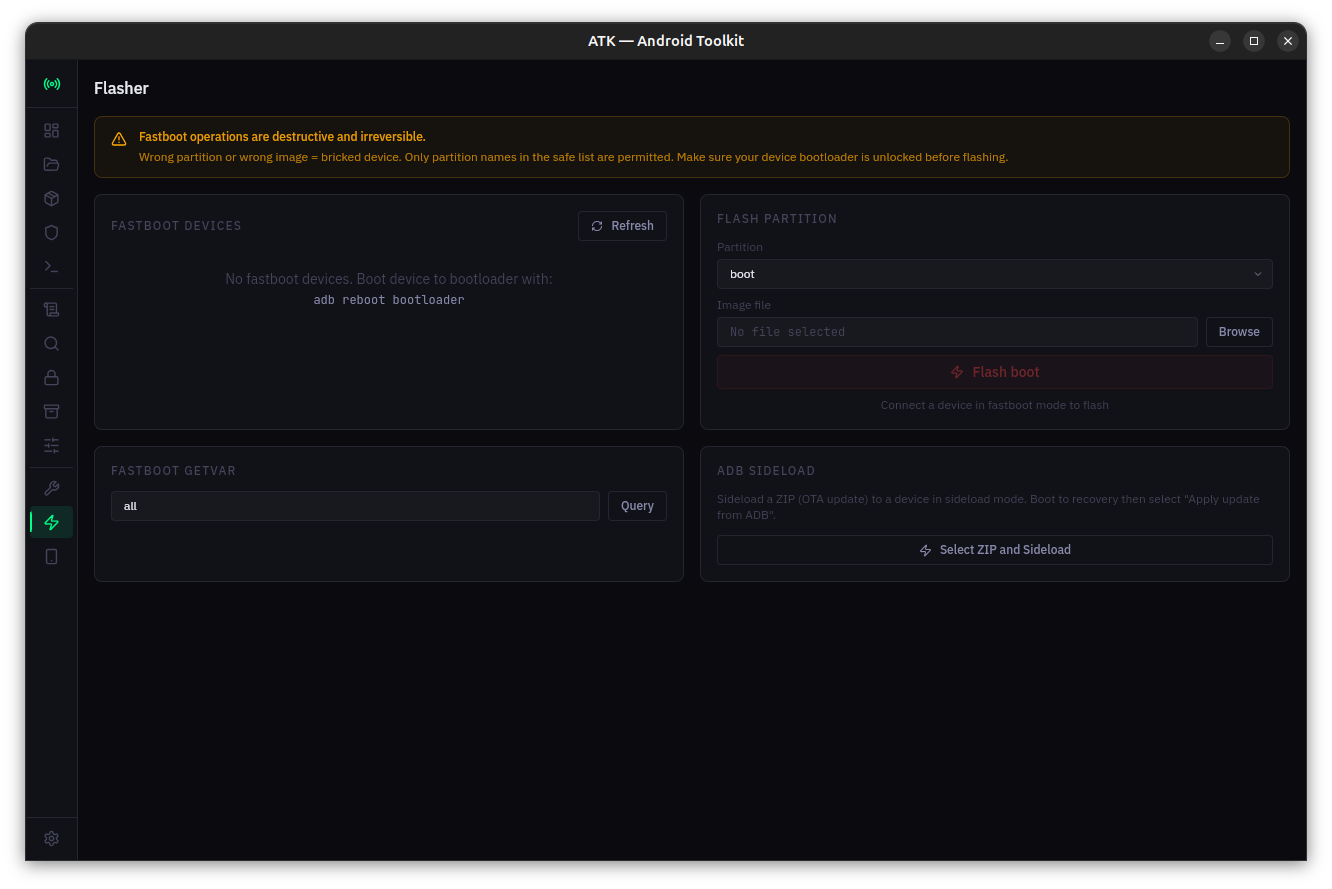The image size is (1332, 889).
Task: Click the FLASH PARTITION section label
Action: coord(777,219)
